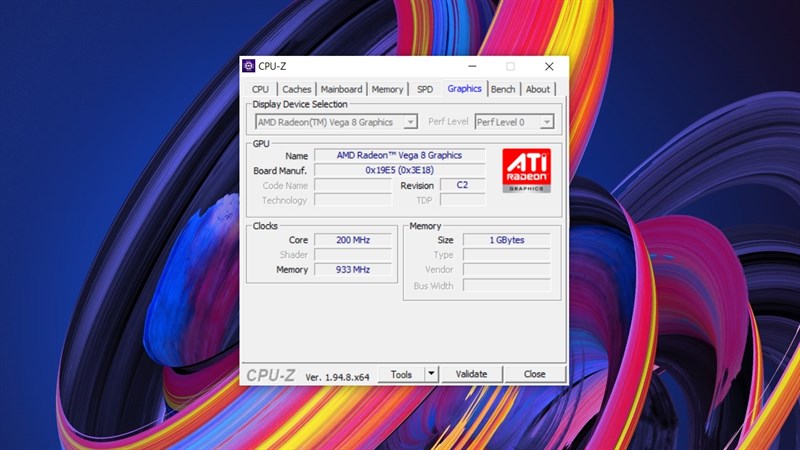
Task: Click the Close button at bottom
Action: coord(535,374)
